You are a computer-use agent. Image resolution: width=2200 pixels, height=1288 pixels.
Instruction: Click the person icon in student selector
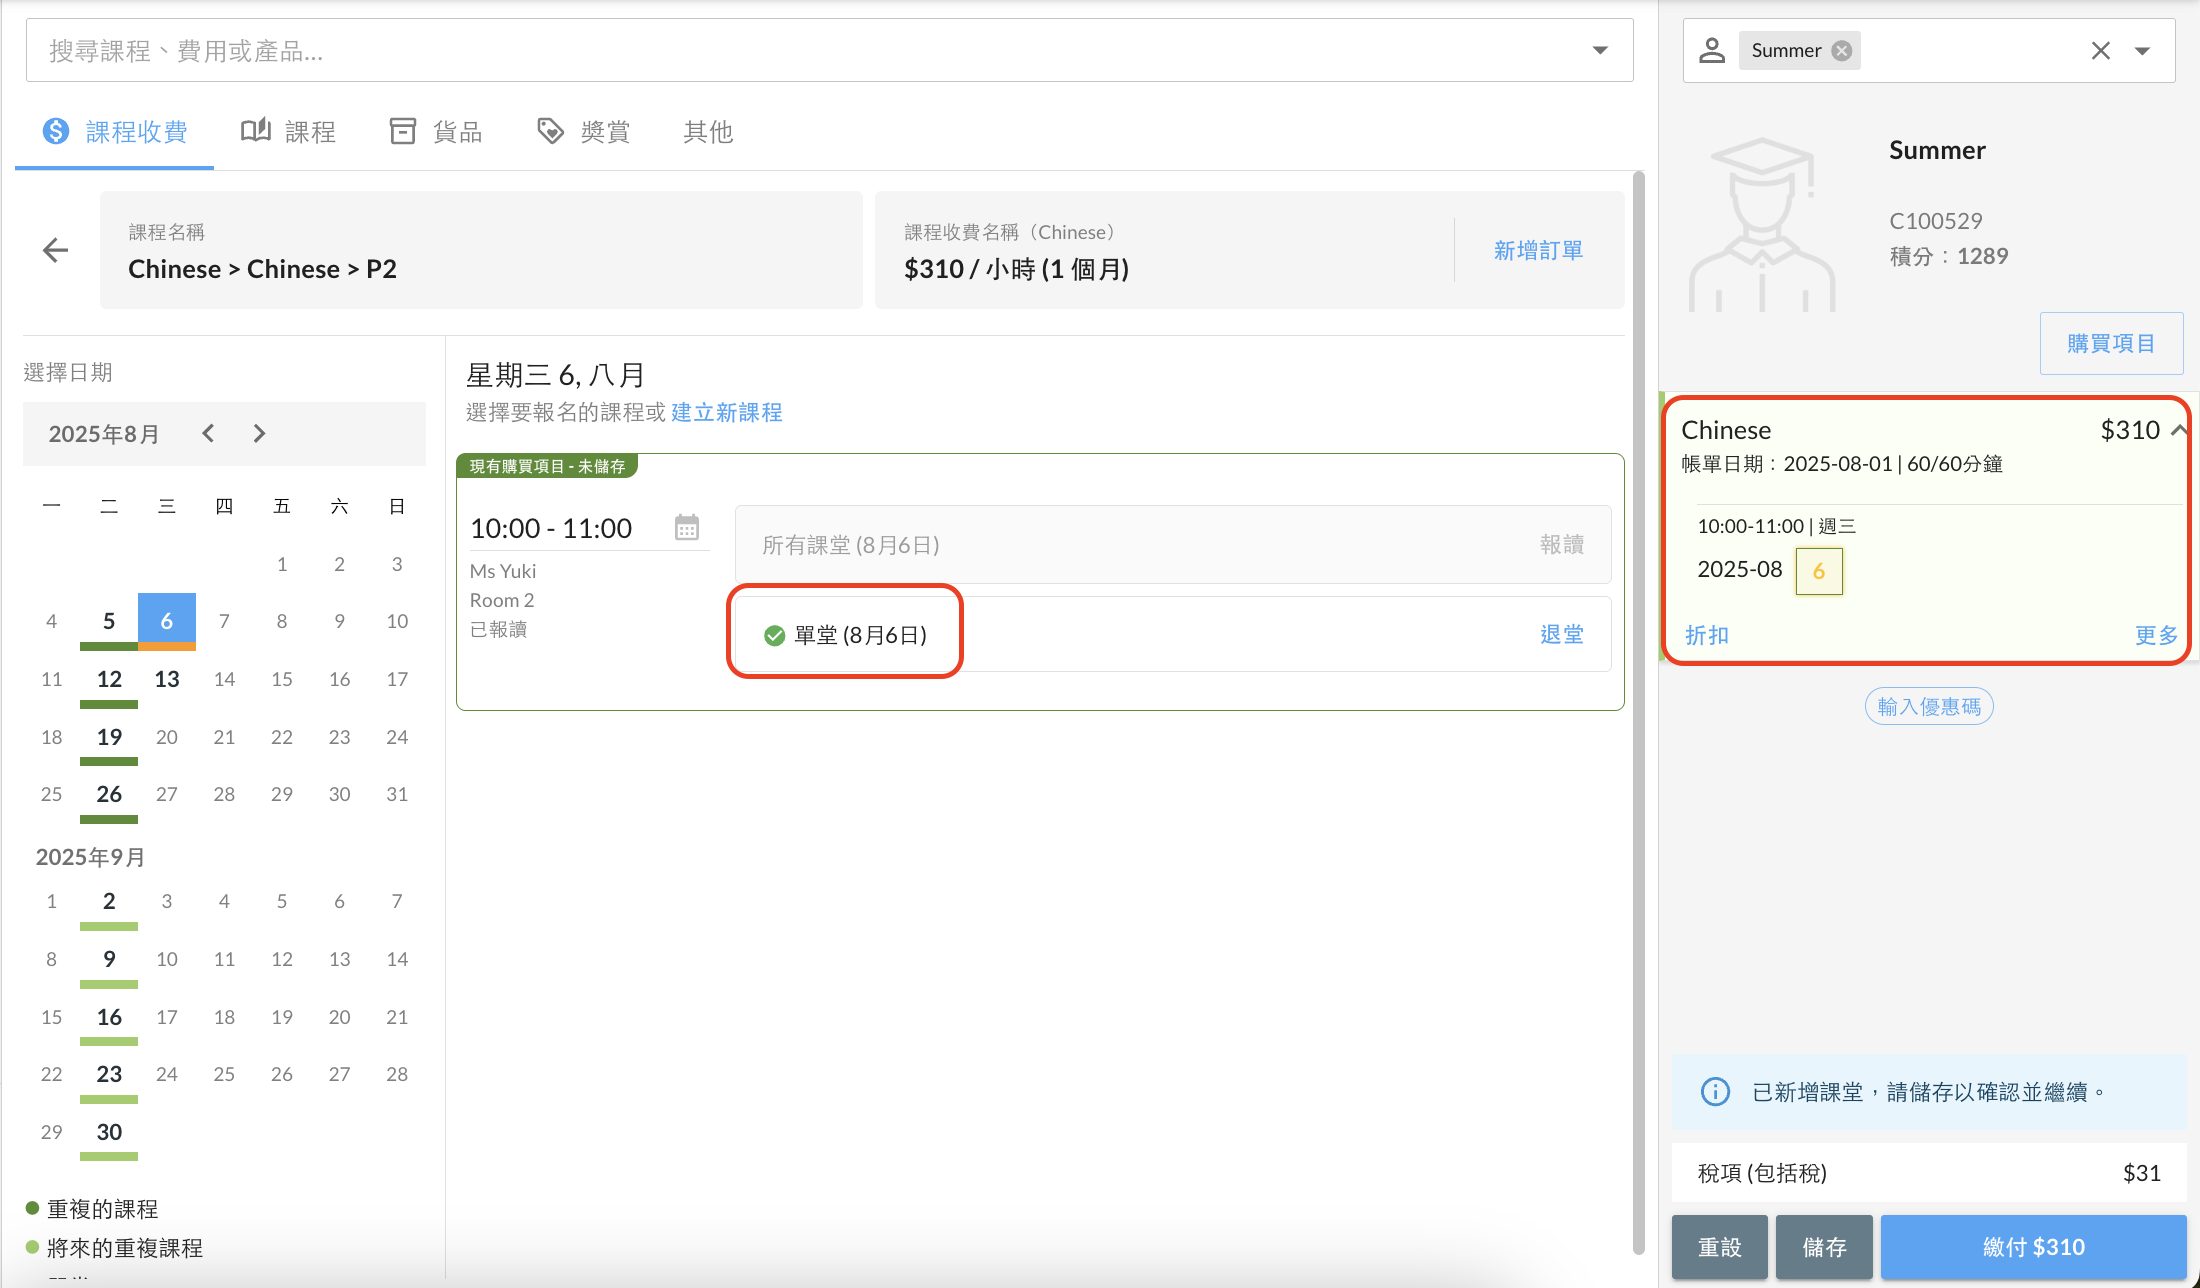click(x=1712, y=50)
